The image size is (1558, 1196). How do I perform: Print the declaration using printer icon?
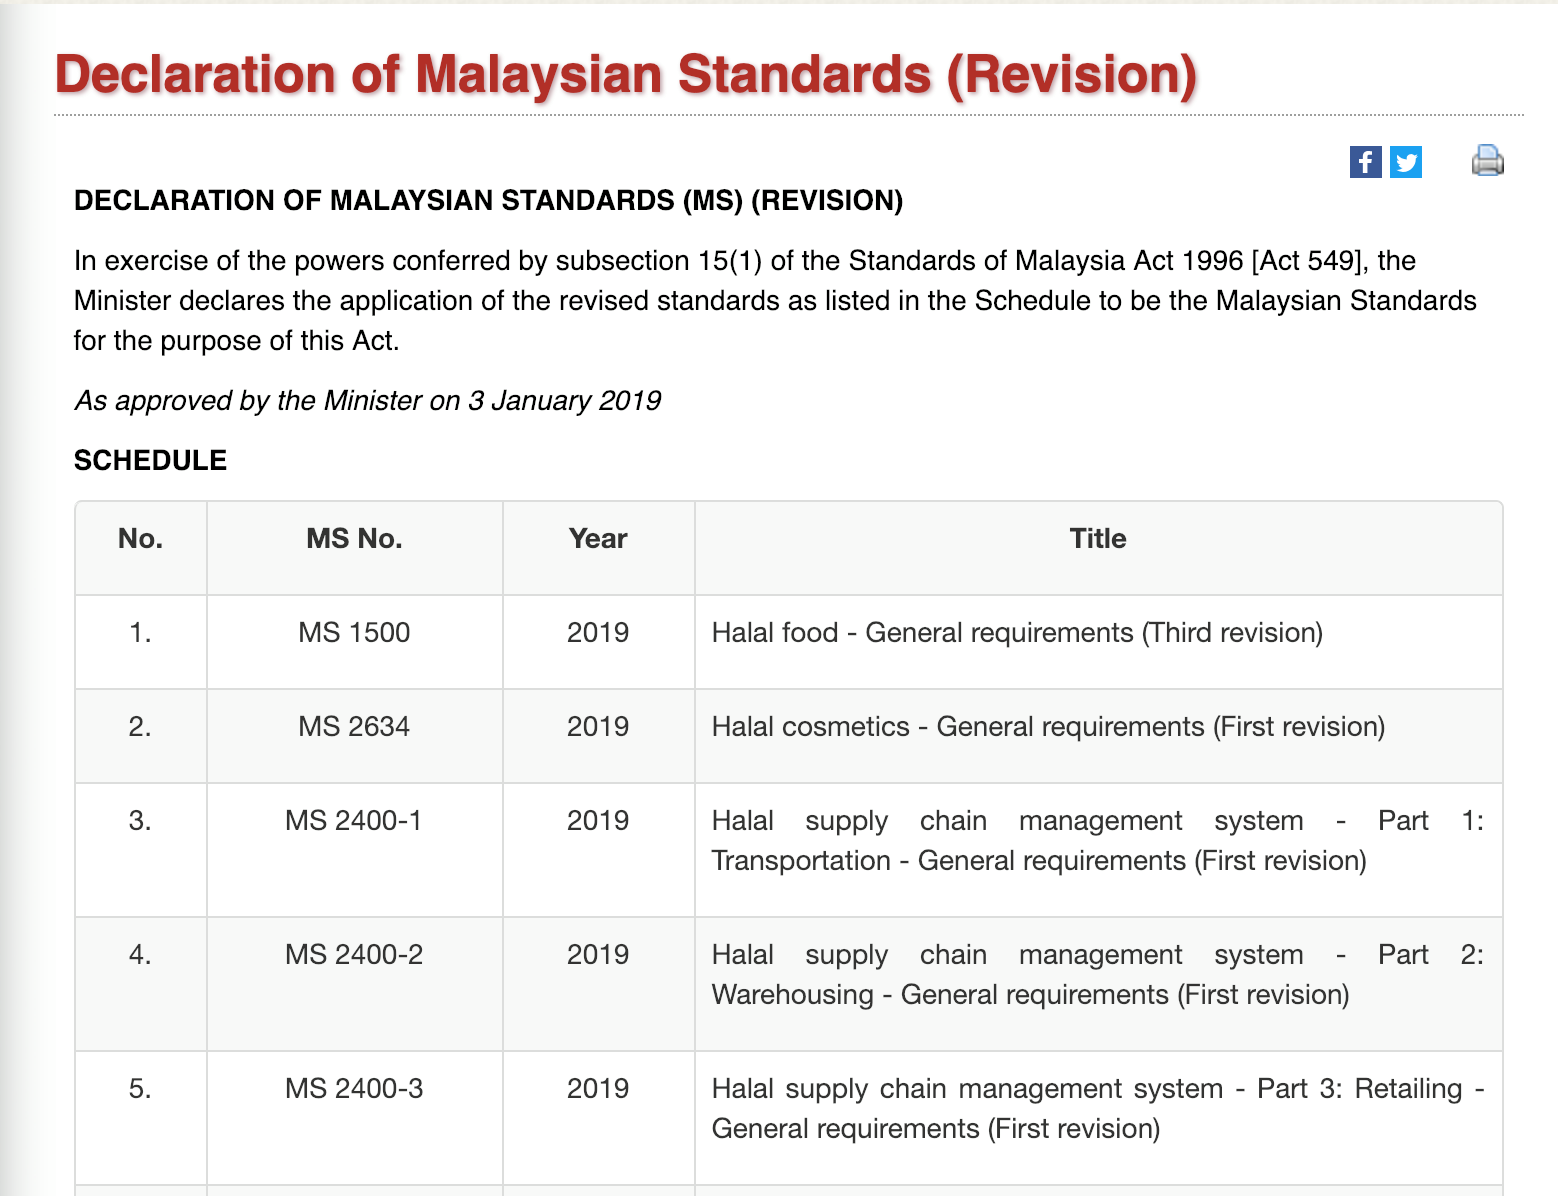tap(1488, 160)
